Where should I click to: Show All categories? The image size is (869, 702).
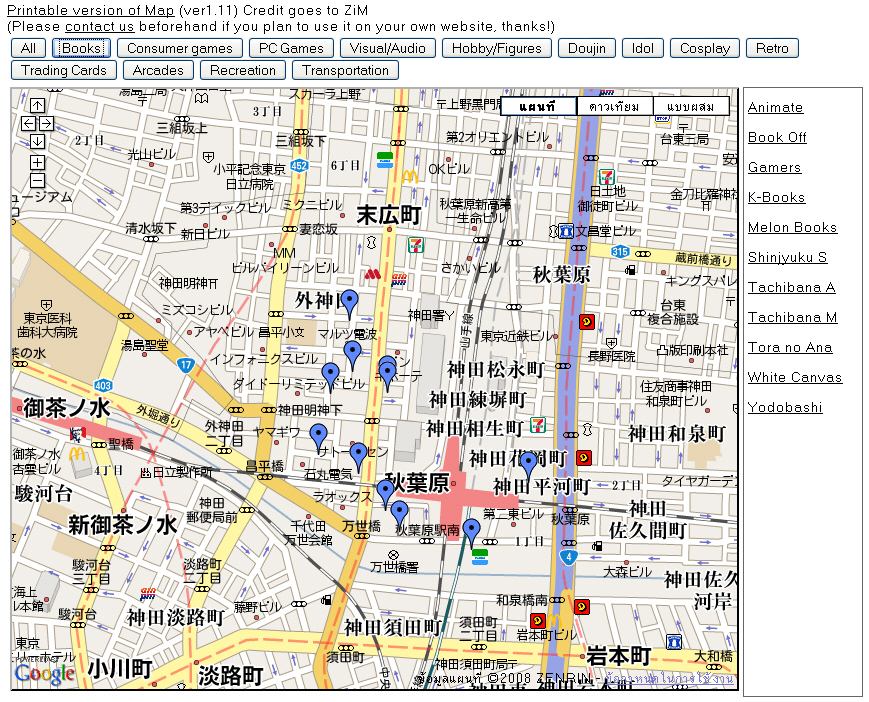[28, 48]
